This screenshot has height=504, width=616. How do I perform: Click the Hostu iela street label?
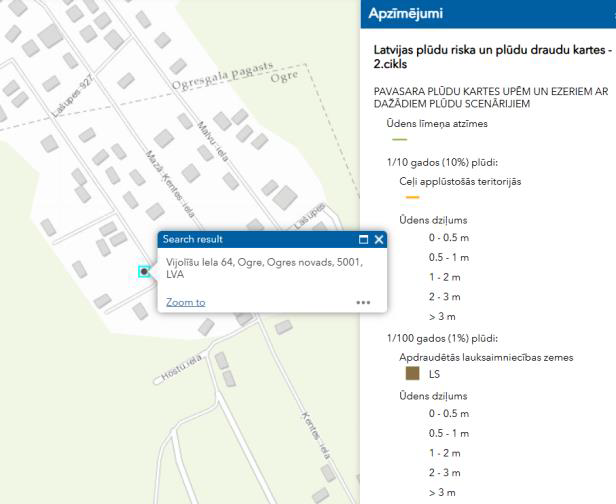180,368
